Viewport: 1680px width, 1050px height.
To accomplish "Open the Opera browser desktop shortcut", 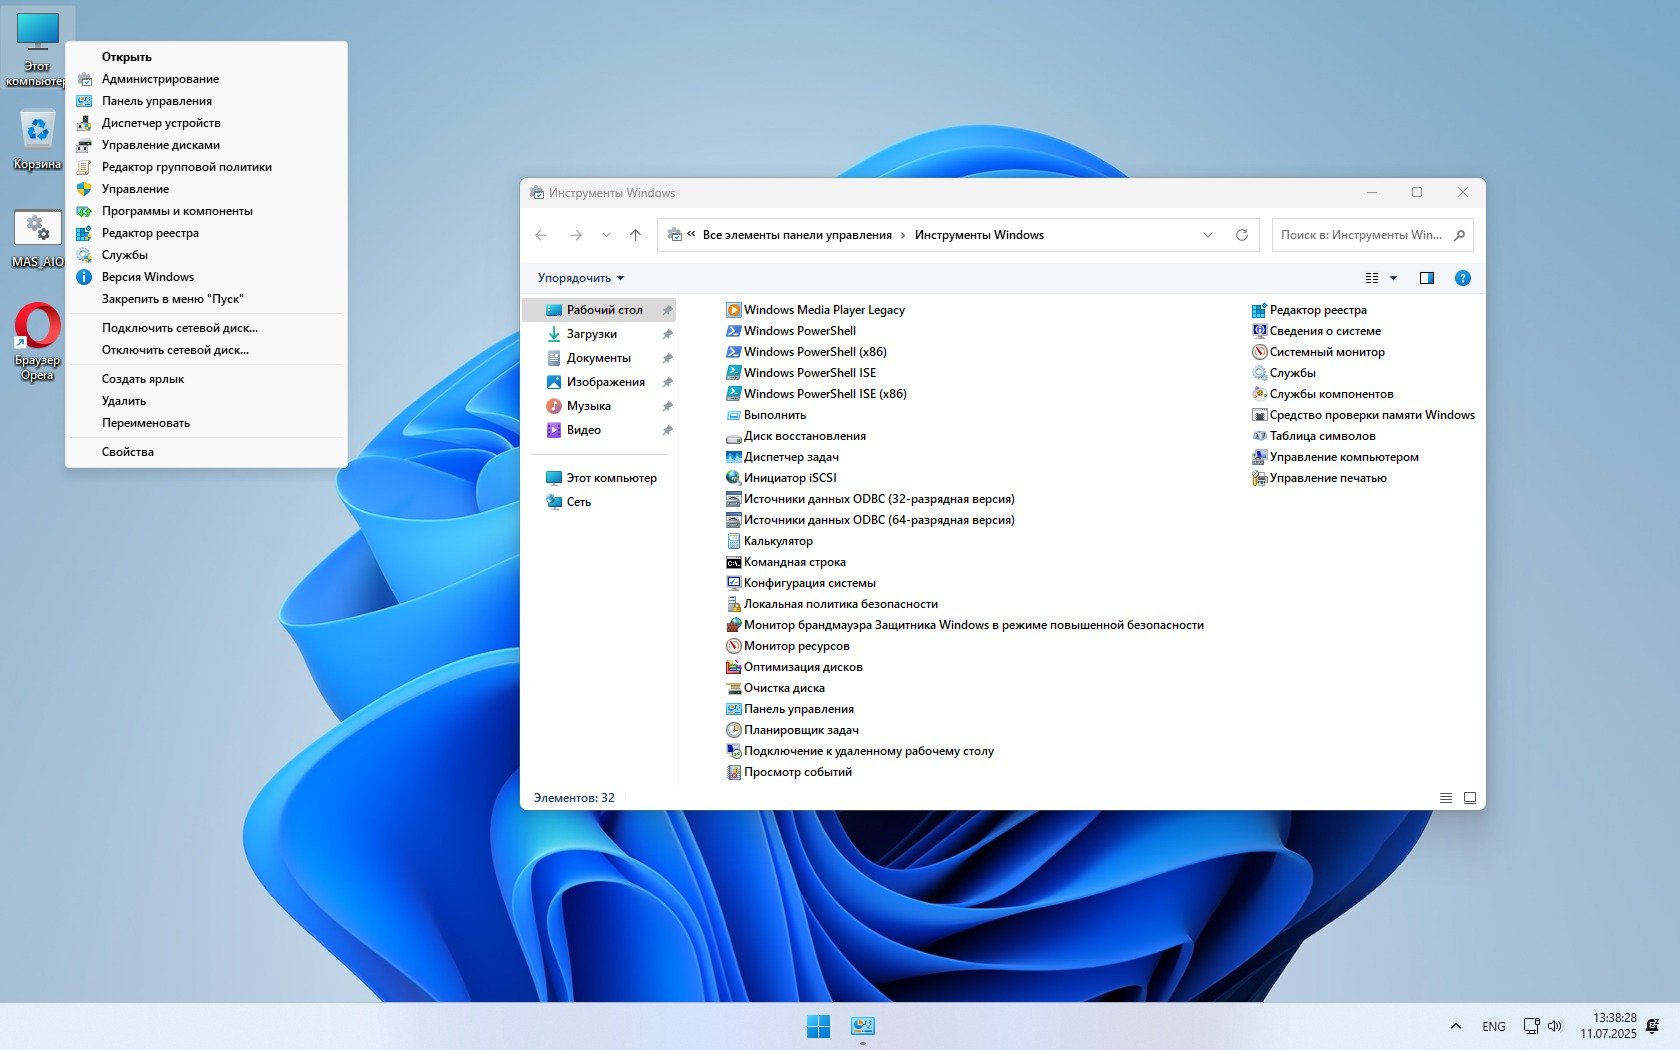I will 37,340.
